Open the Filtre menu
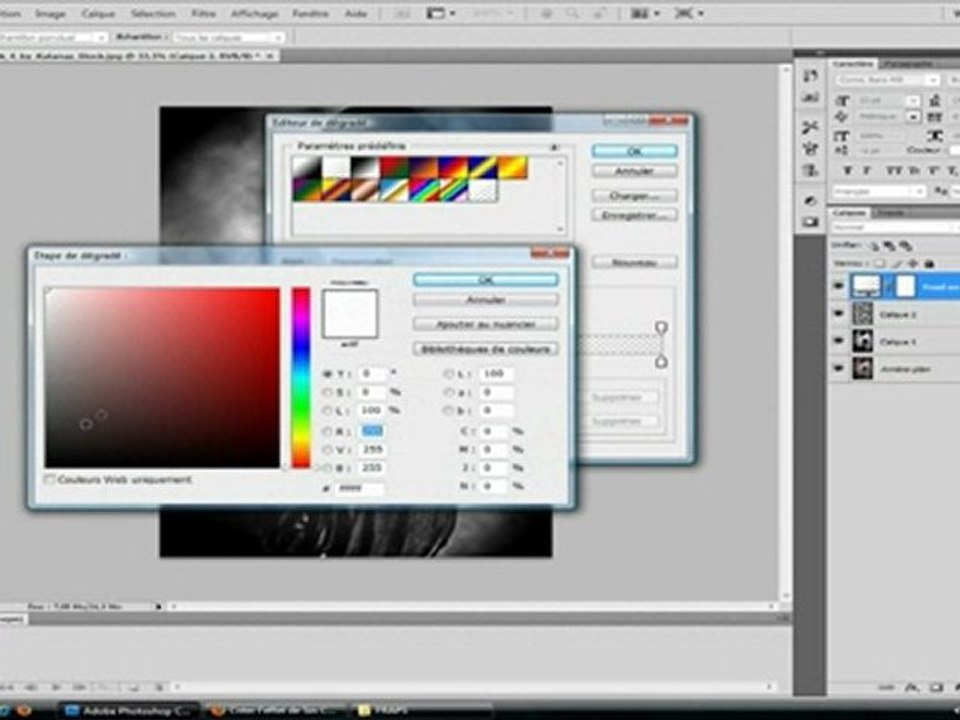960x720 pixels. click(204, 13)
